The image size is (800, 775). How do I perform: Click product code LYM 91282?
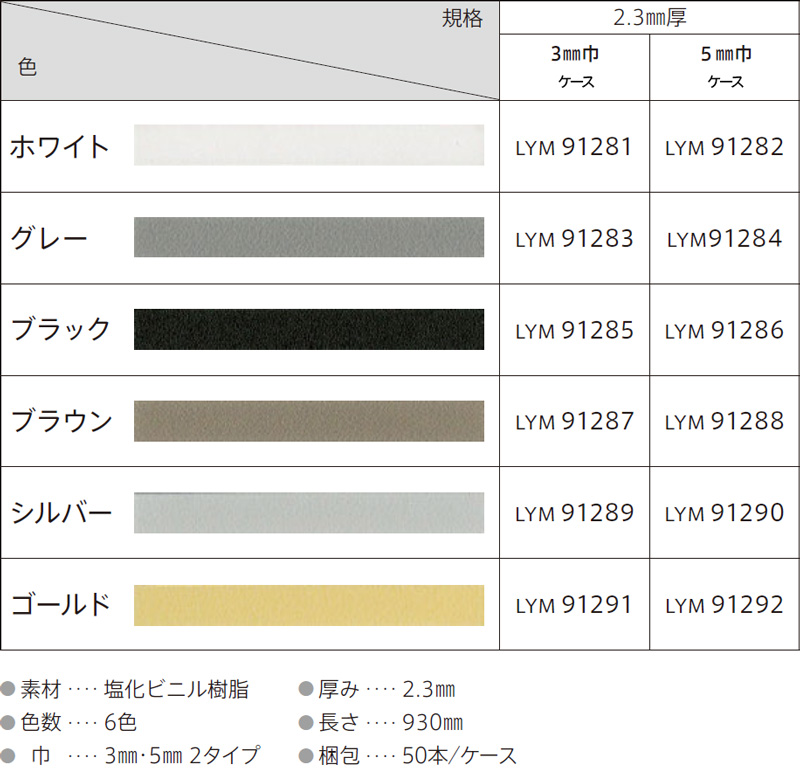pyautogui.click(x=724, y=147)
